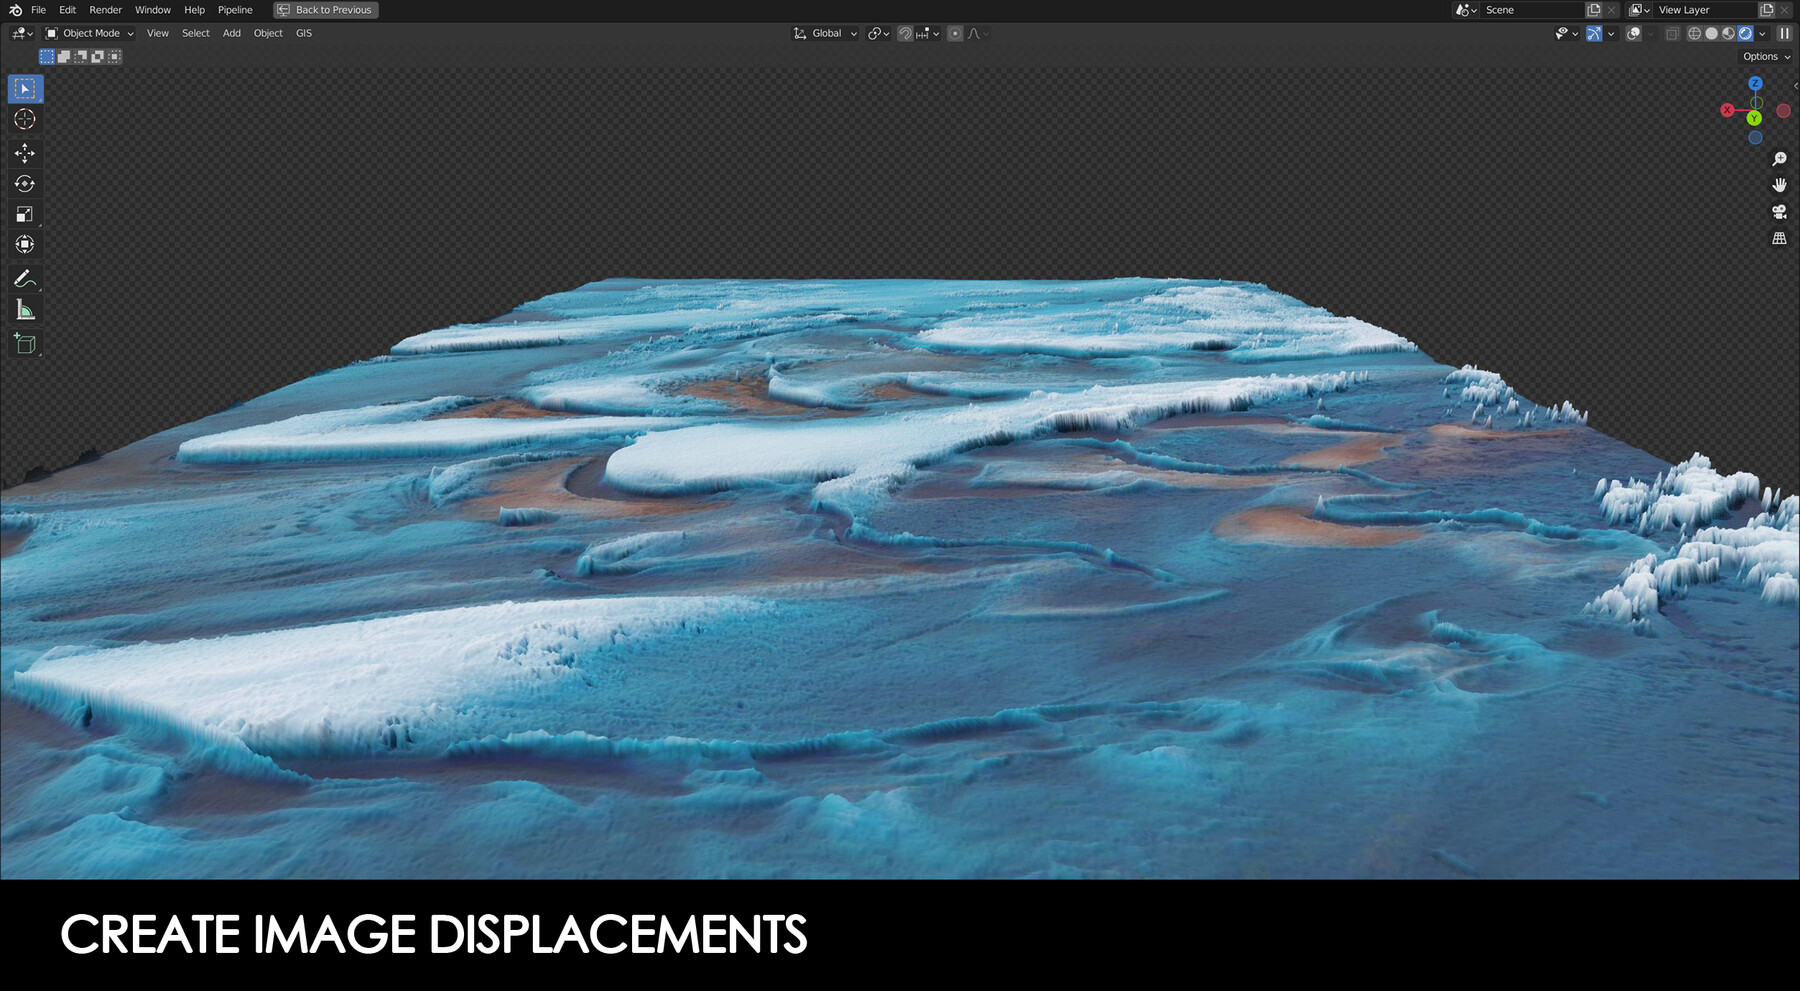
Task: Select the Scale tool
Action: tap(24, 213)
